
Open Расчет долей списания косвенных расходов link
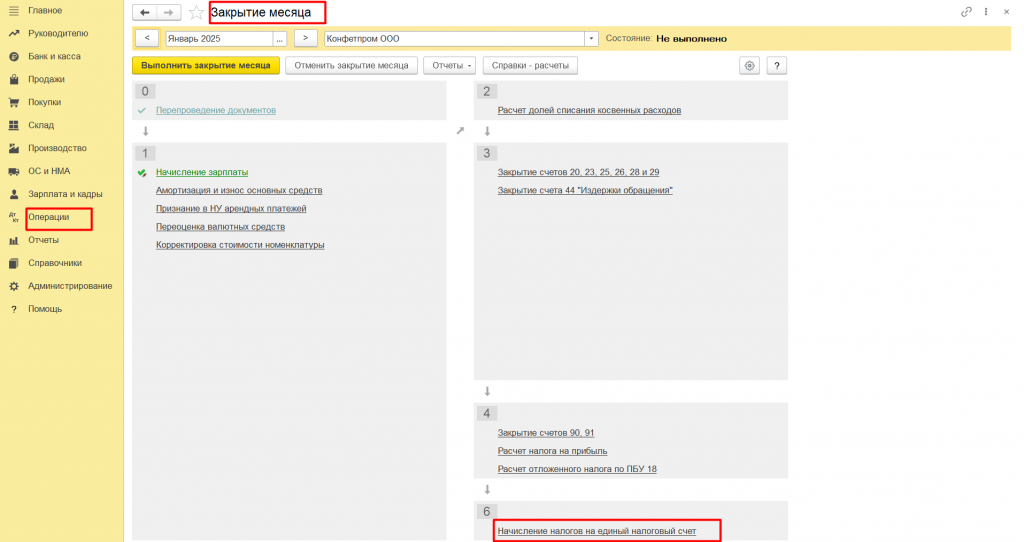[x=589, y=110]
